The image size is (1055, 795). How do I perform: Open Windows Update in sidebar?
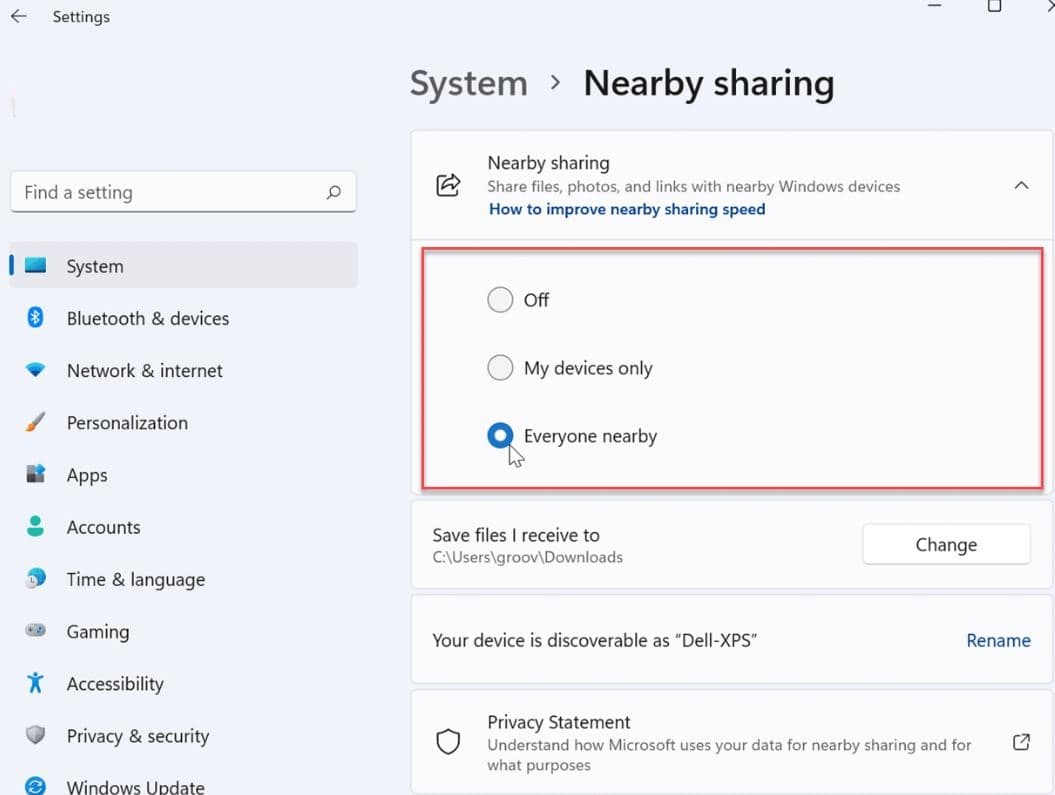click(135, 786)
